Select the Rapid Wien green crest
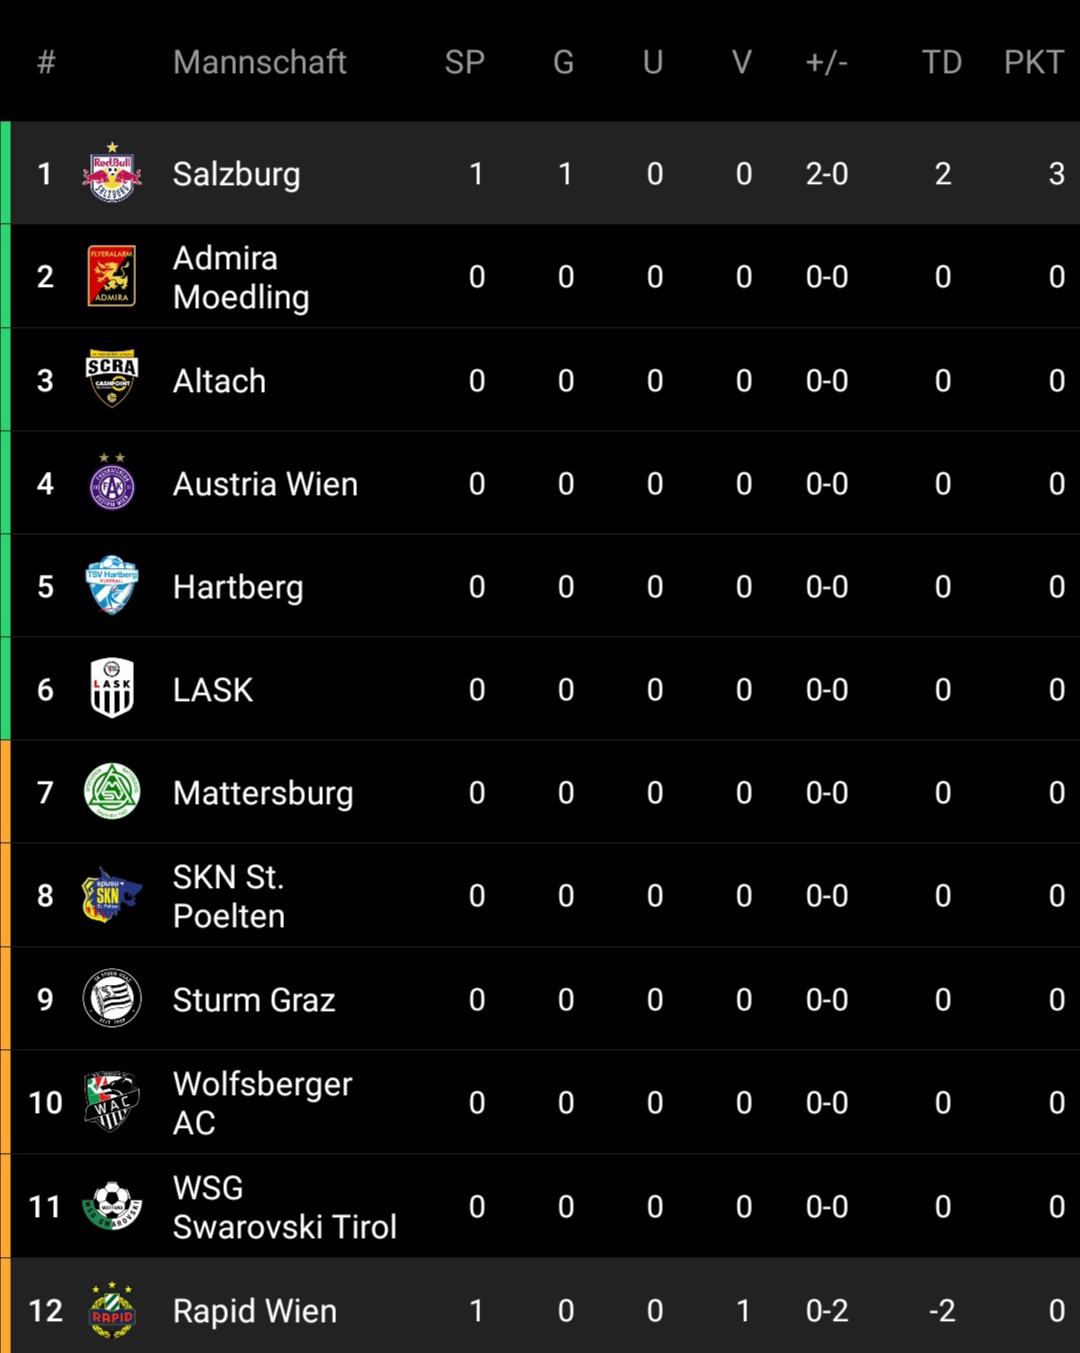This screenshot has height=1353, width=1080. [112, 1309]
